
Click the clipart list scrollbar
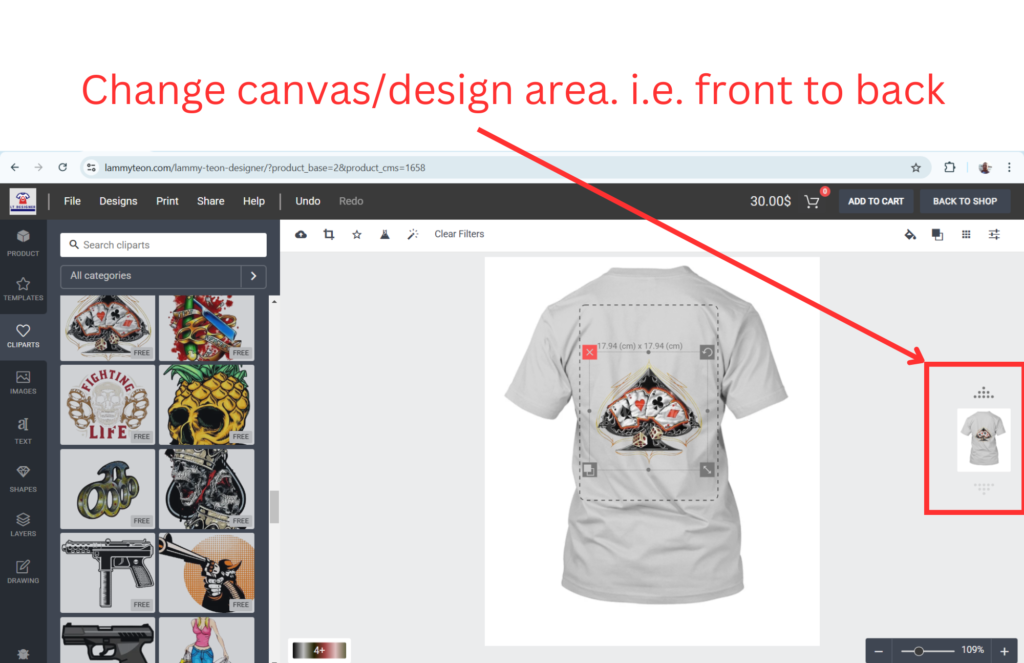tap(274, 507)
